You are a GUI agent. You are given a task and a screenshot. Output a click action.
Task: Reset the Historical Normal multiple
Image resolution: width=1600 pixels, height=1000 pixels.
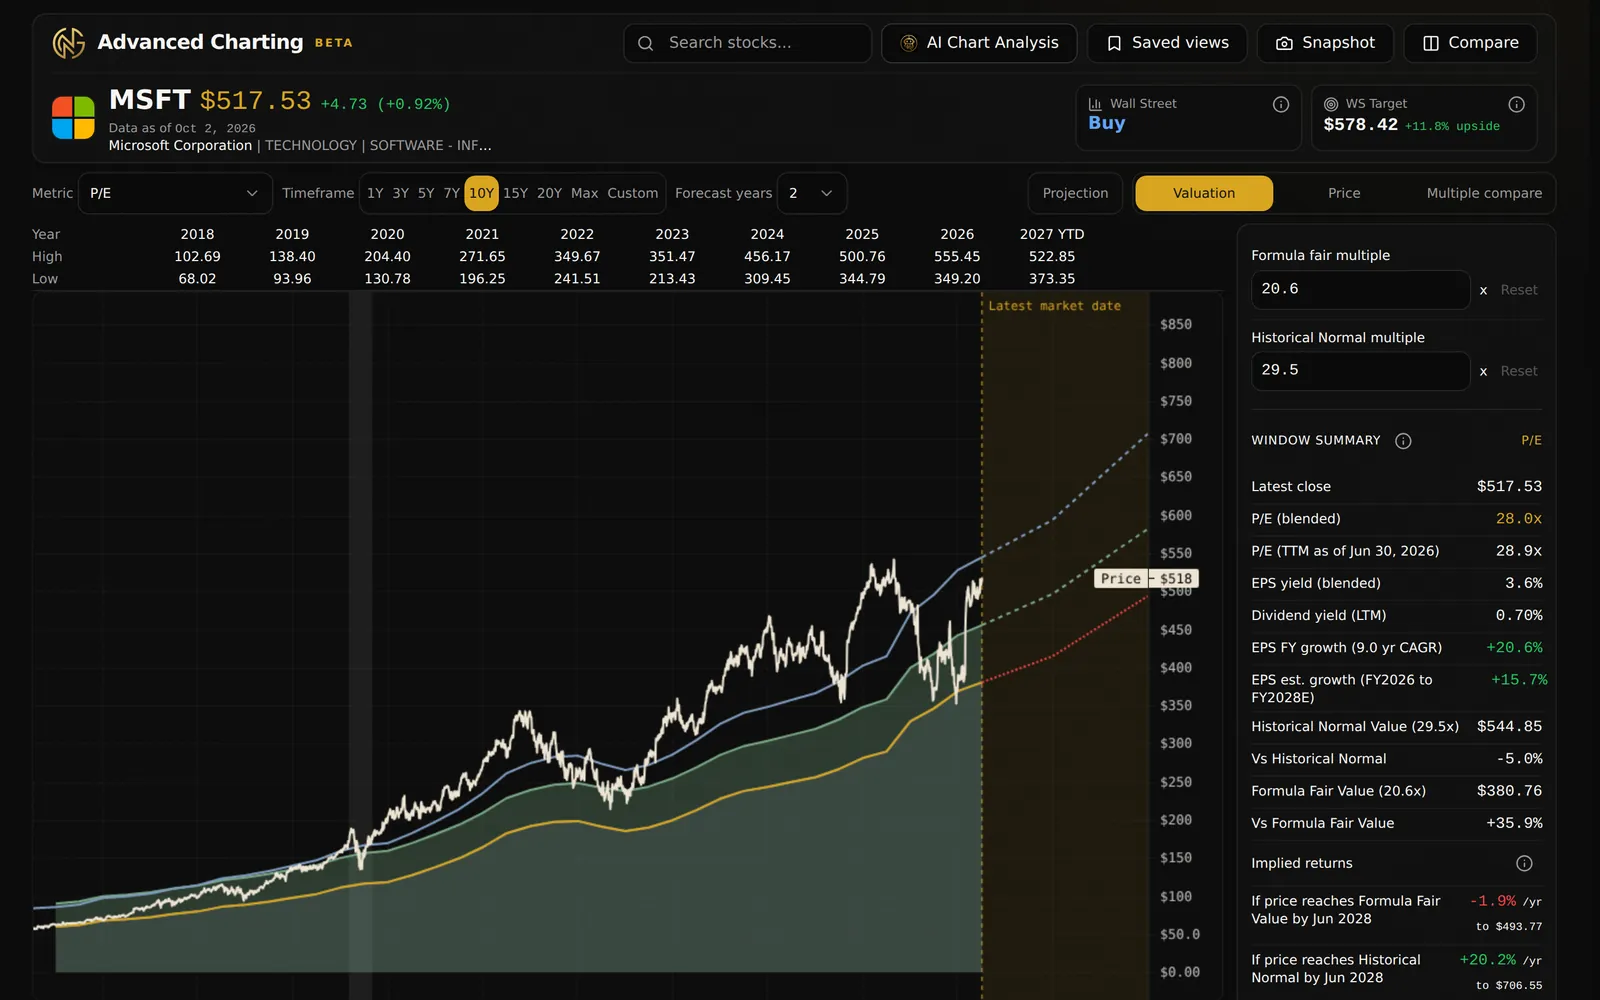1519,371
